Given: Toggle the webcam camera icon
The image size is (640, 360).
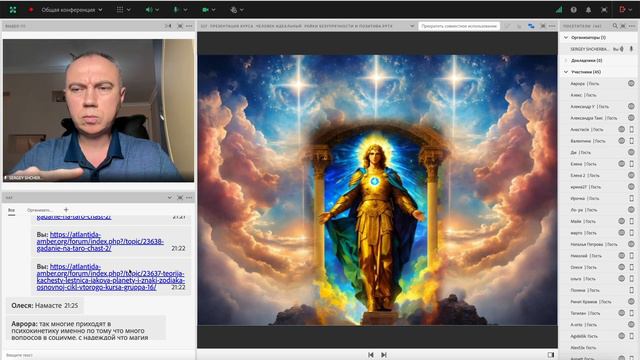Looking at the screenshot, I should (x=205, y=9).
